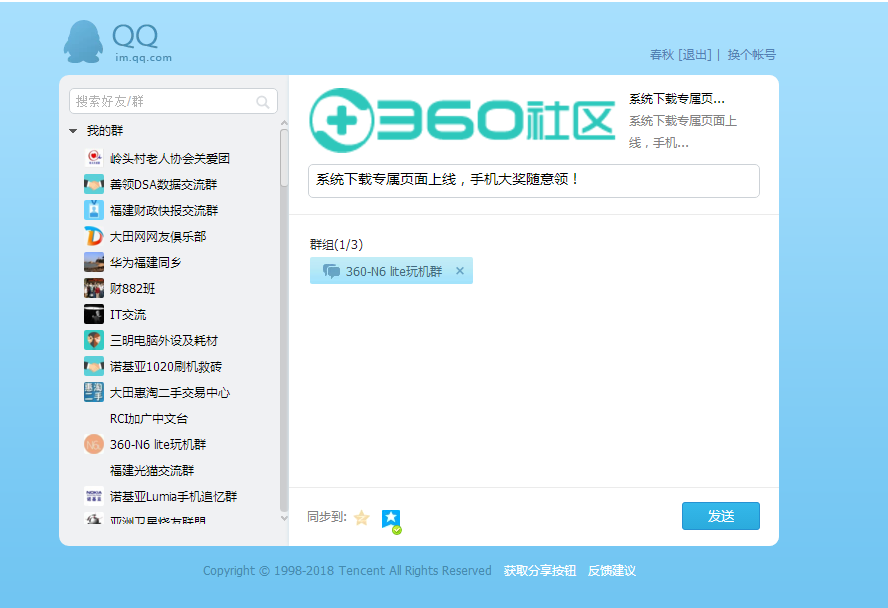Open the 反馈建议 feedback link
This screenshot has height=608, width=888.
(612, 571)
